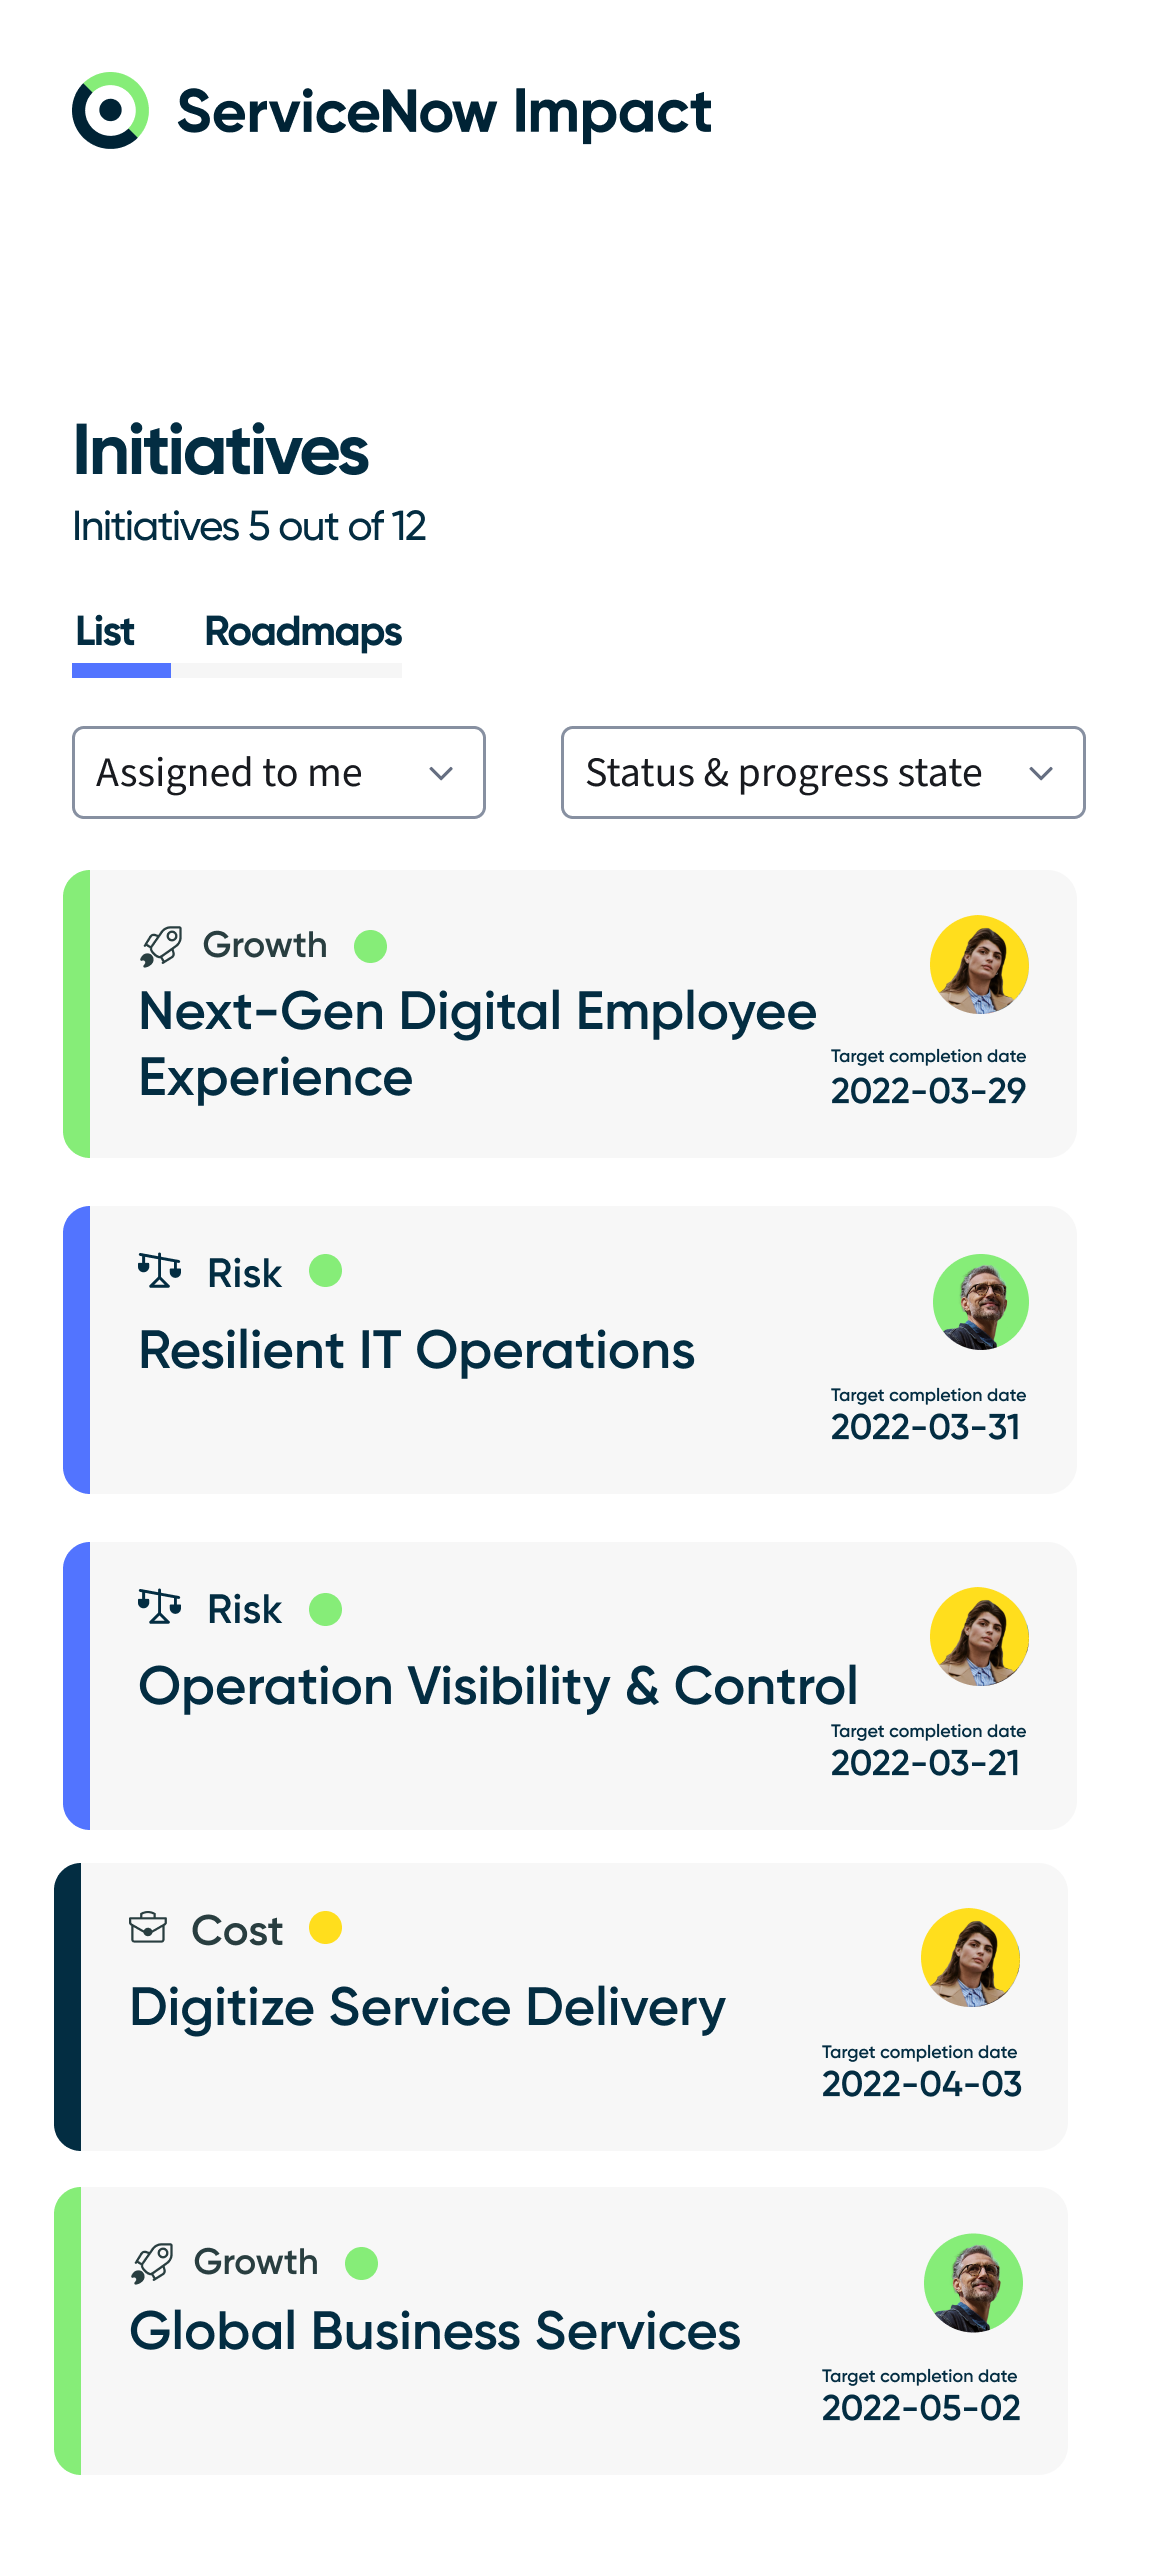Click the yellow status dot beside Cost

[x=326, y=1927]
